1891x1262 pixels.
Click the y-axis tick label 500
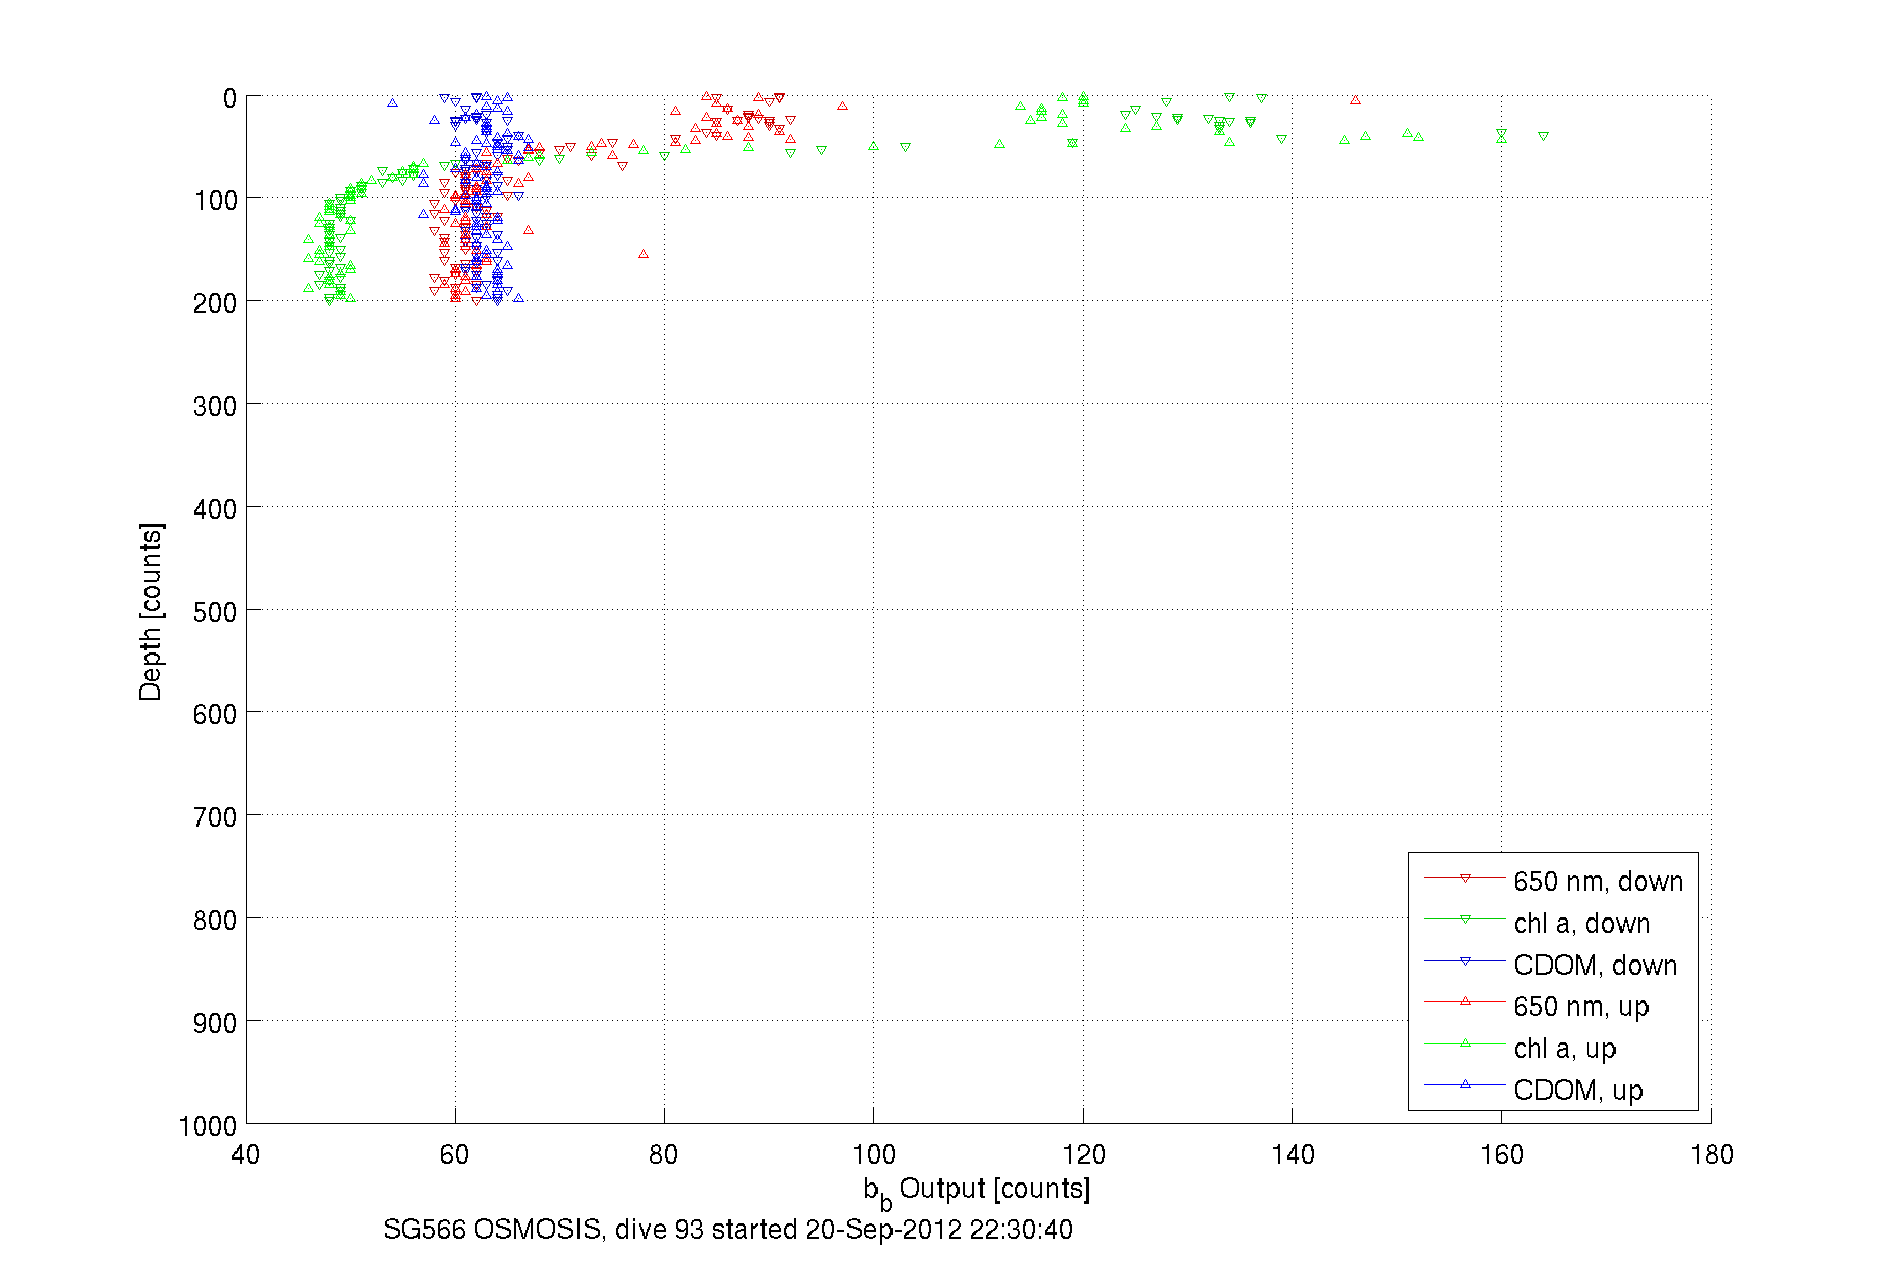point(215,612)
